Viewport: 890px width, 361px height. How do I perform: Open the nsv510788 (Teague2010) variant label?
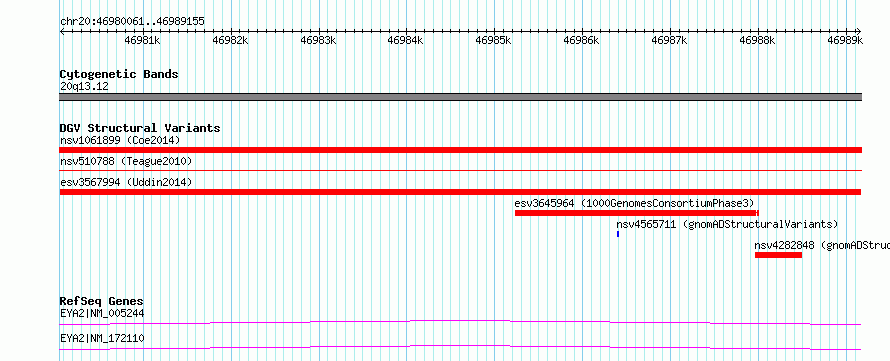[126, 162]
